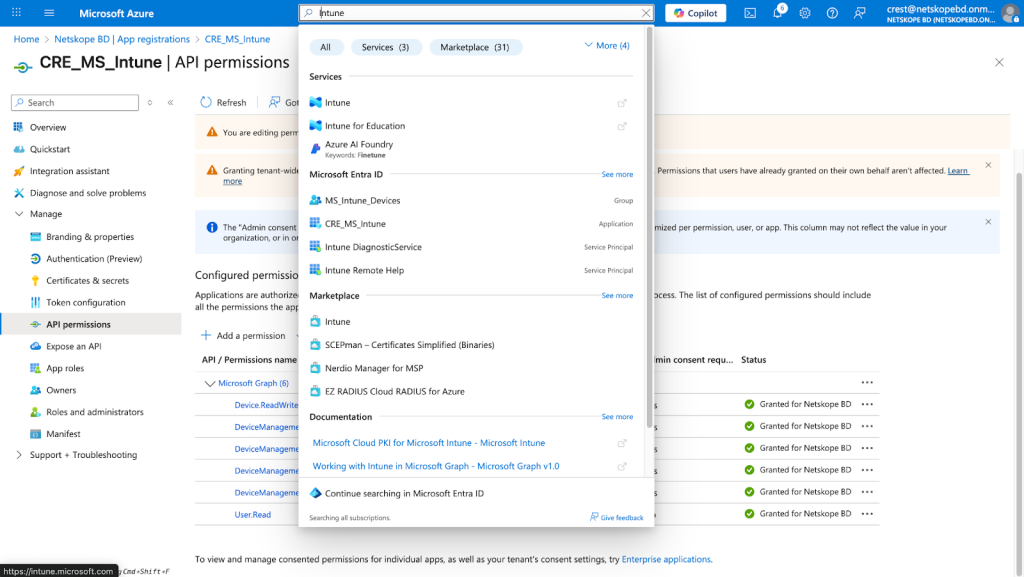See more Microsoft Entra ID results
The height and width of the screenshot is (577, 1024).
pos(617,174)
